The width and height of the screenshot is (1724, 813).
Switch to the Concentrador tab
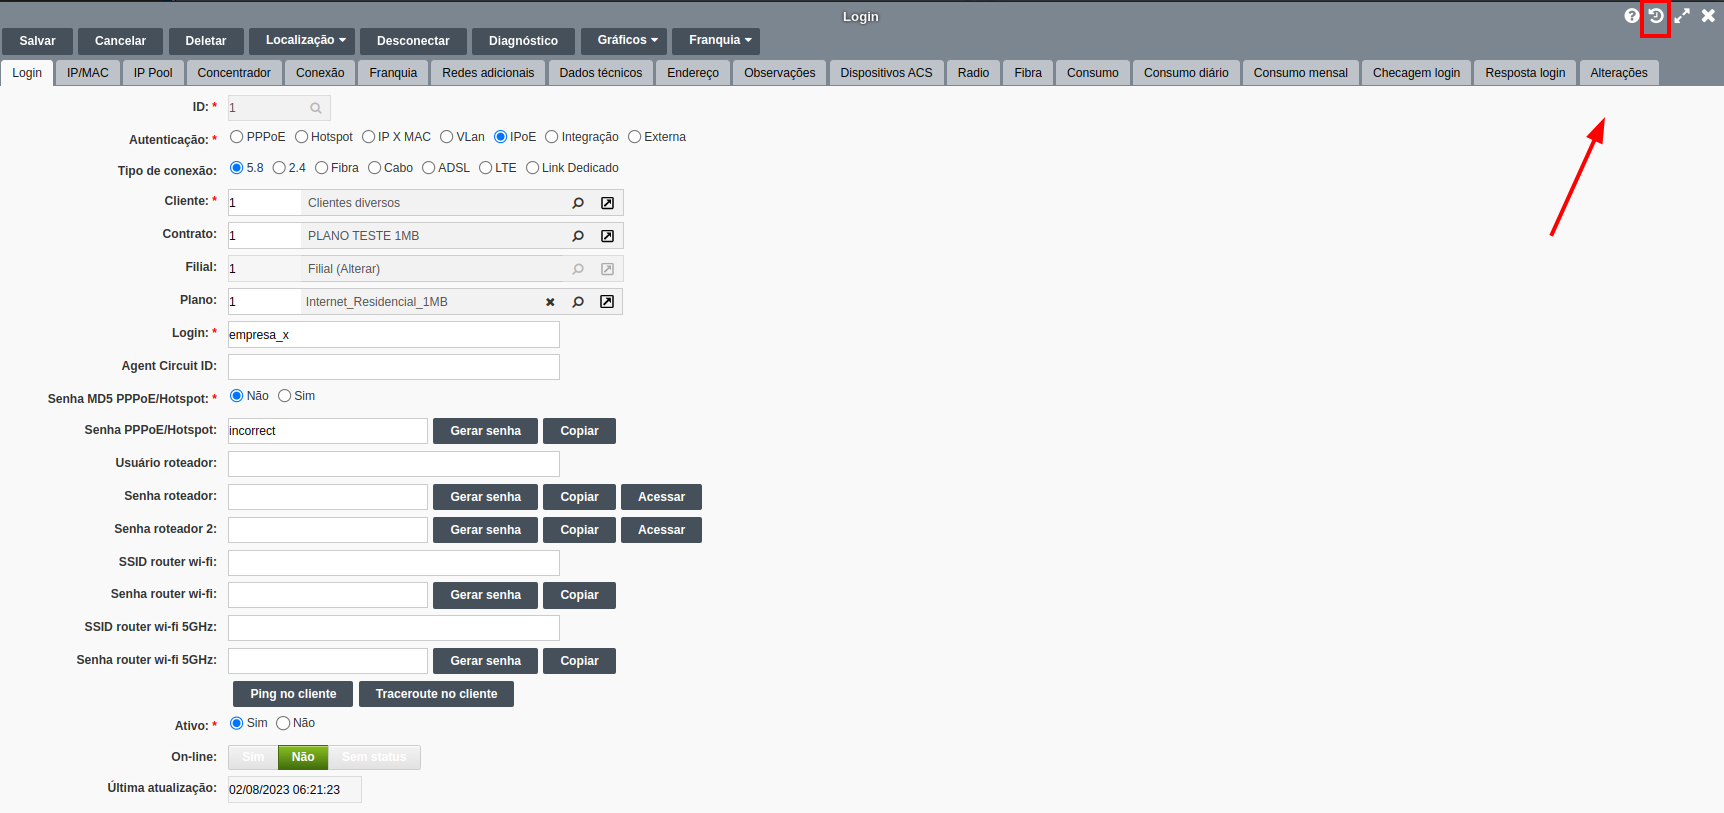click(x=234, y=73)
